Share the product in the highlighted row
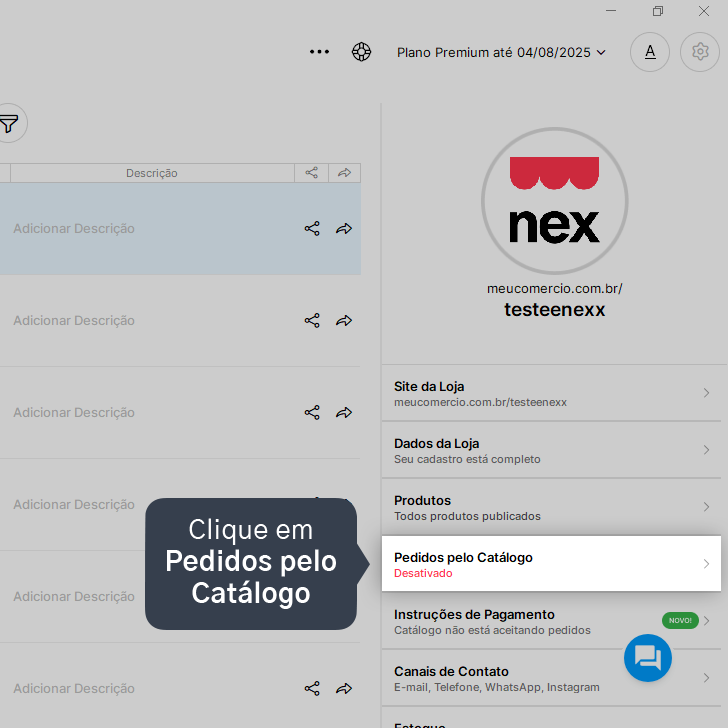The height and width of the screenshot is (728, 728). [x=312, y=228]
